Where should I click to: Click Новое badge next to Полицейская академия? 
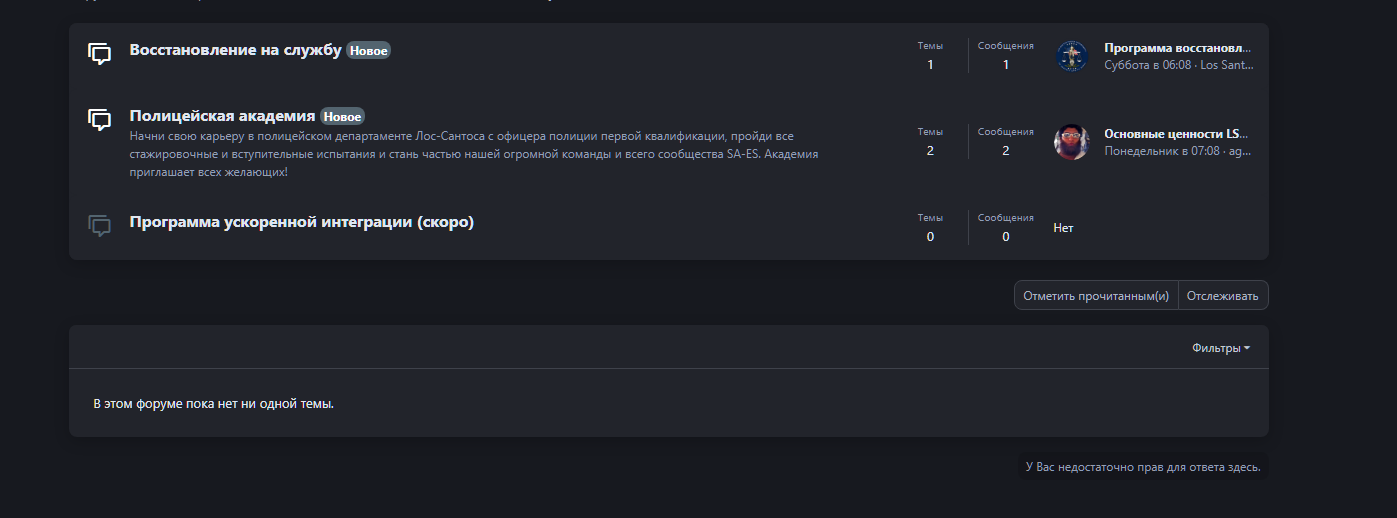[x=342, y=116]
